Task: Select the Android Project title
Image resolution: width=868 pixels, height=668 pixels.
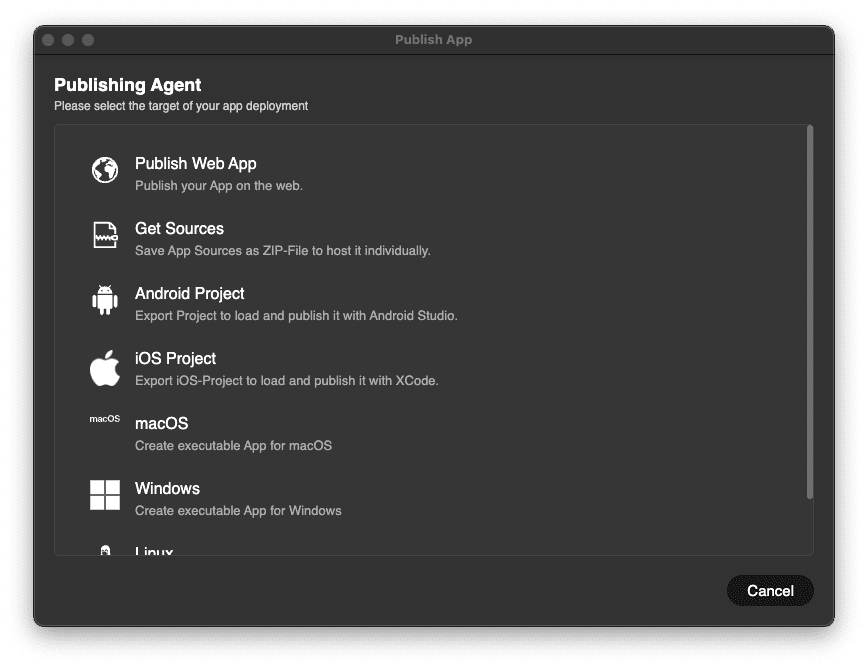Action: [x=190, y=294]
